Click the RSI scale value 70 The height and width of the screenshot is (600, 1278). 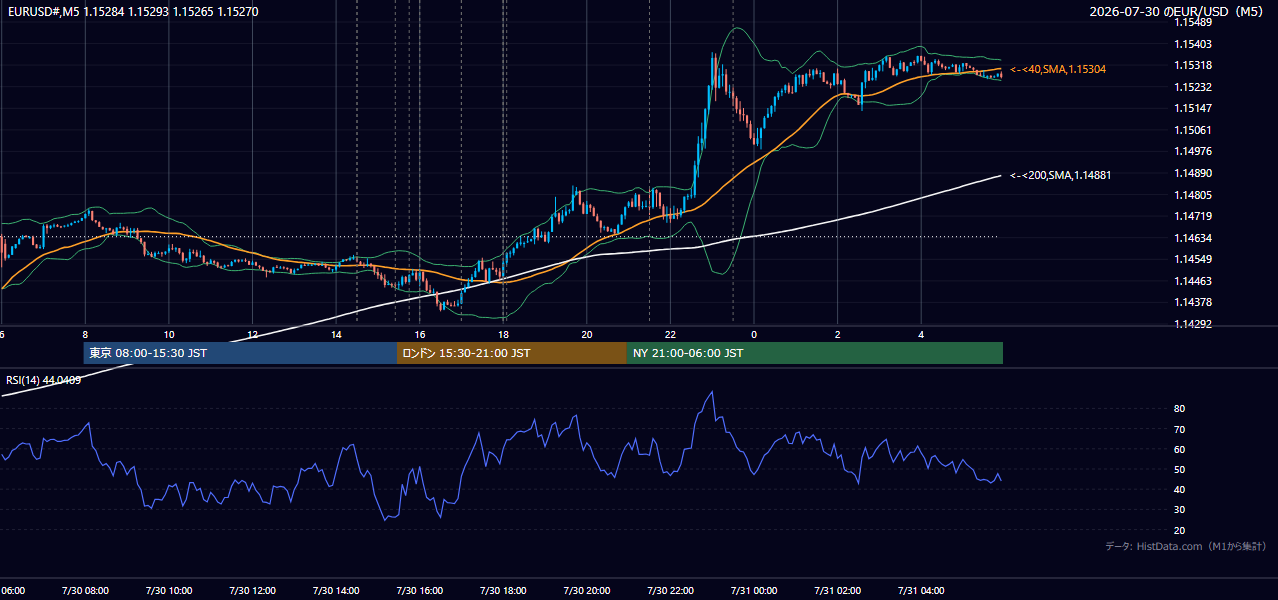pyautogui.click(x=1179, y=429)
